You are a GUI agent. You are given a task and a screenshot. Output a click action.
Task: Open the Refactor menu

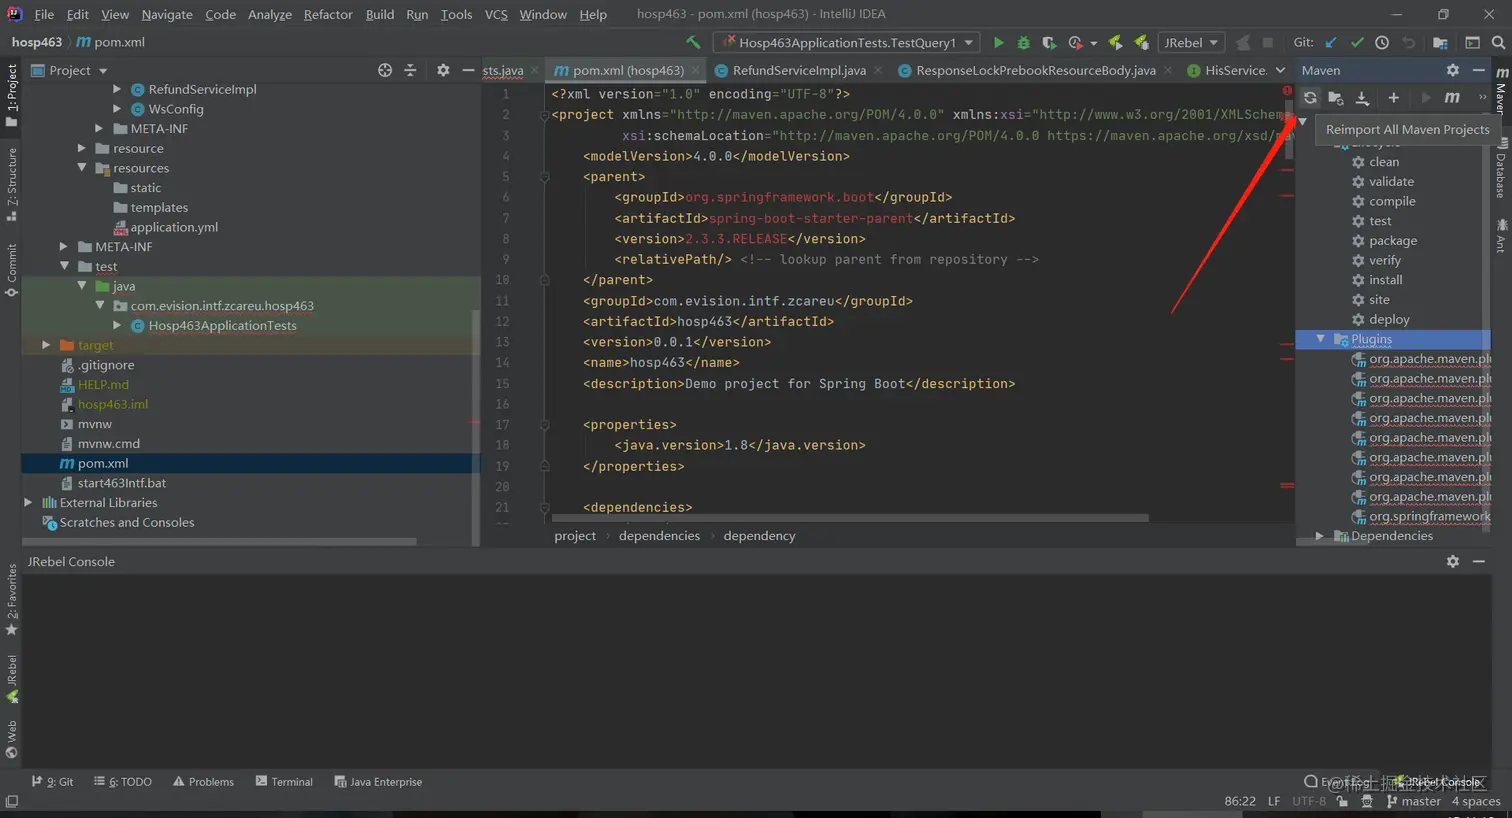328,14
